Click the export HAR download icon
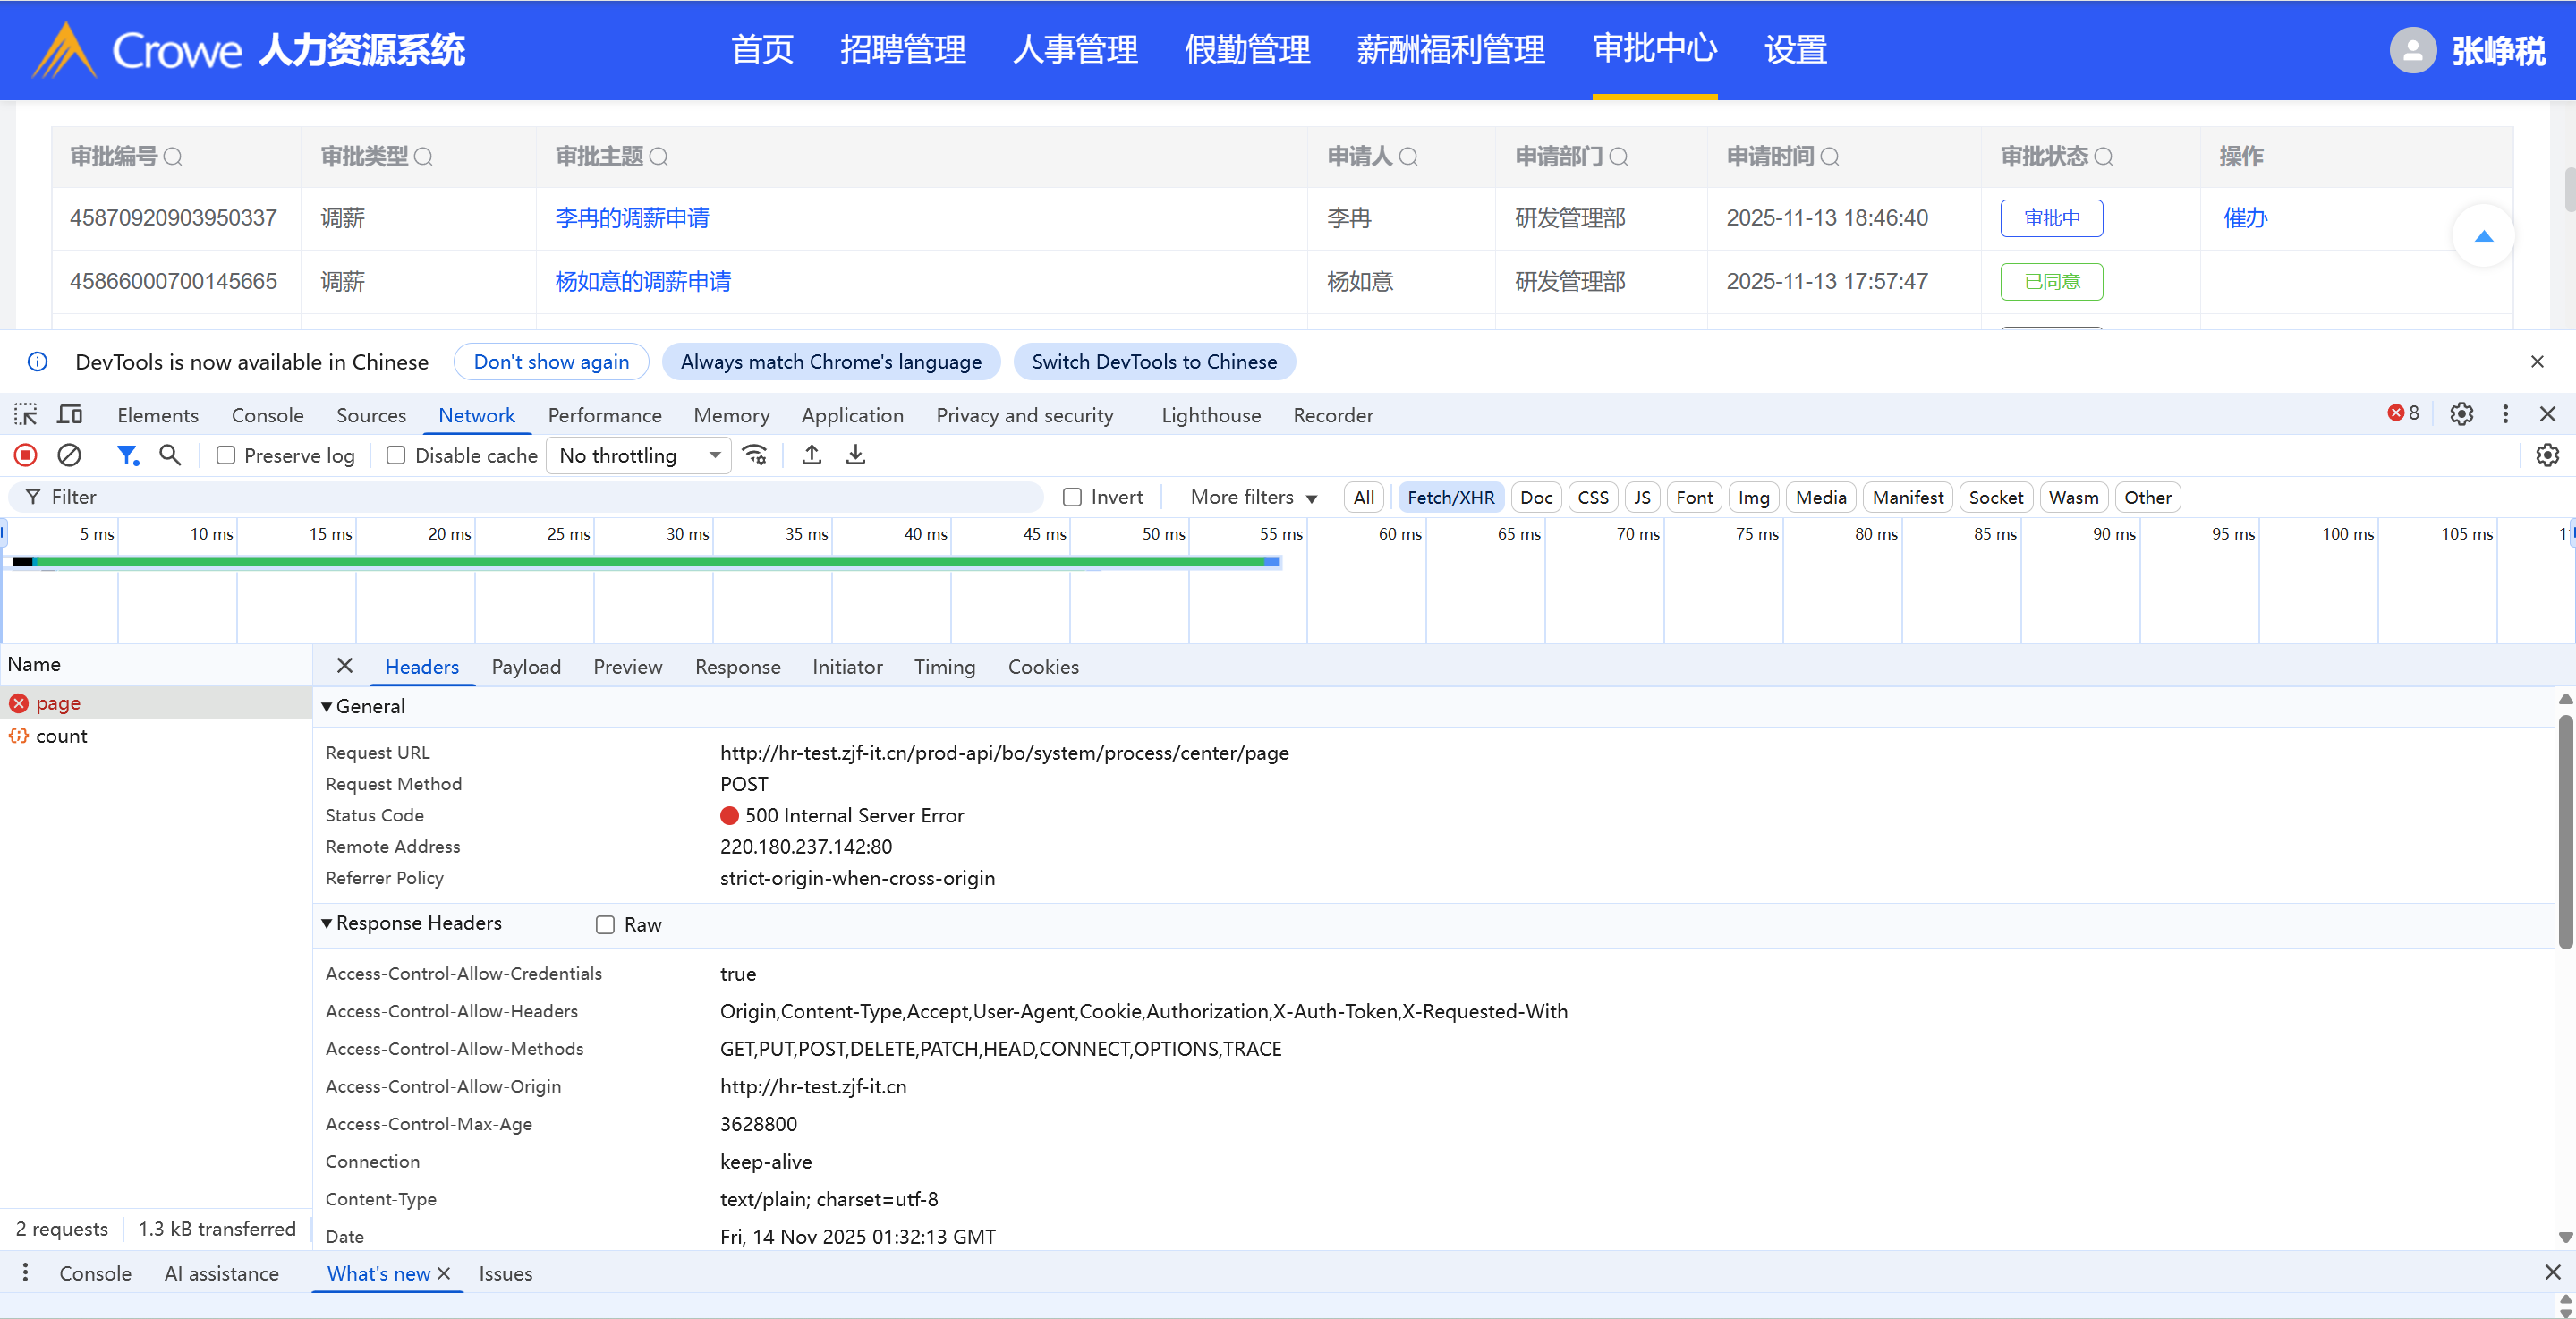2576x1319 pixels. [856, 456]
